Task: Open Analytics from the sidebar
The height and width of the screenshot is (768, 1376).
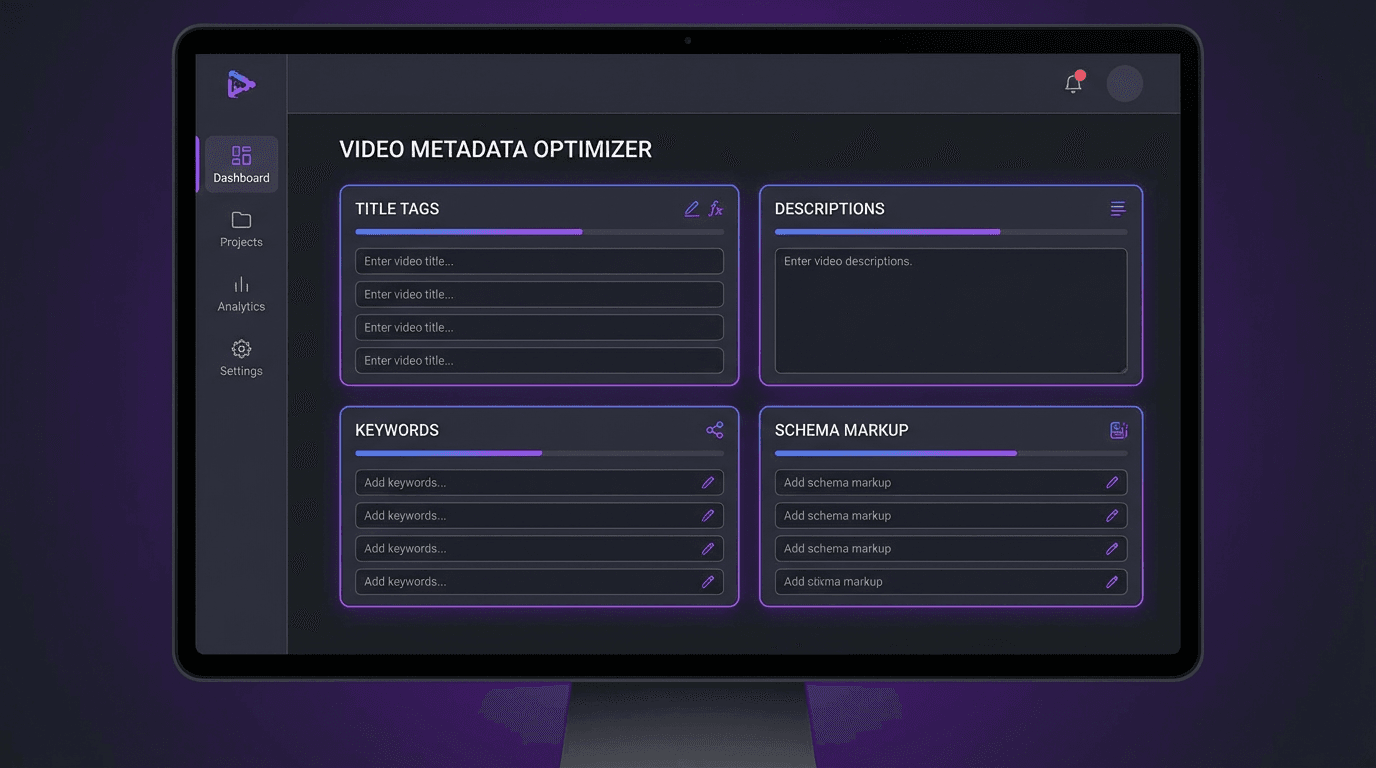Action: [241, 294]
